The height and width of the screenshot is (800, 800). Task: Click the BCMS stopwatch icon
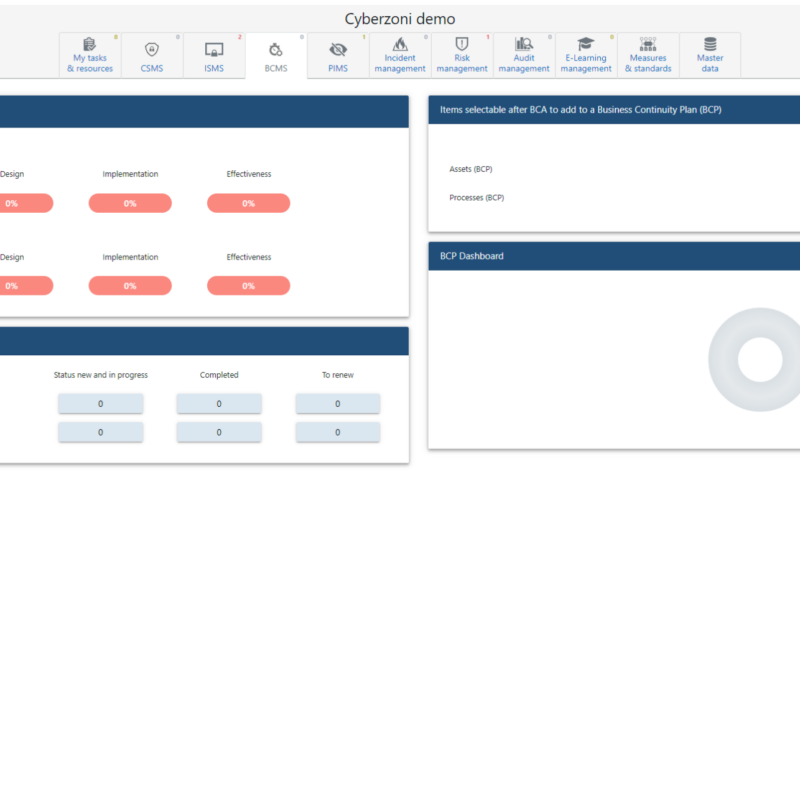276,47
